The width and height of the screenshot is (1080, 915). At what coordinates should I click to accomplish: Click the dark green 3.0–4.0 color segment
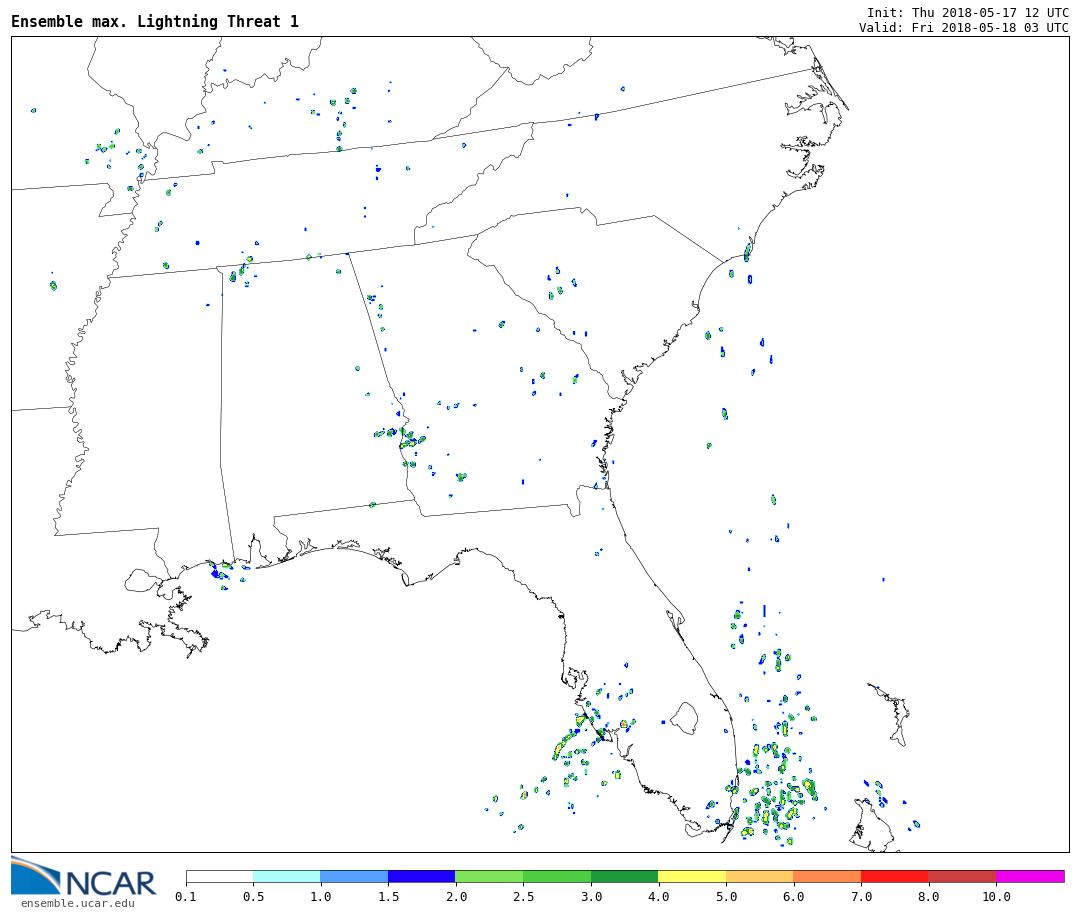[625, 876]
